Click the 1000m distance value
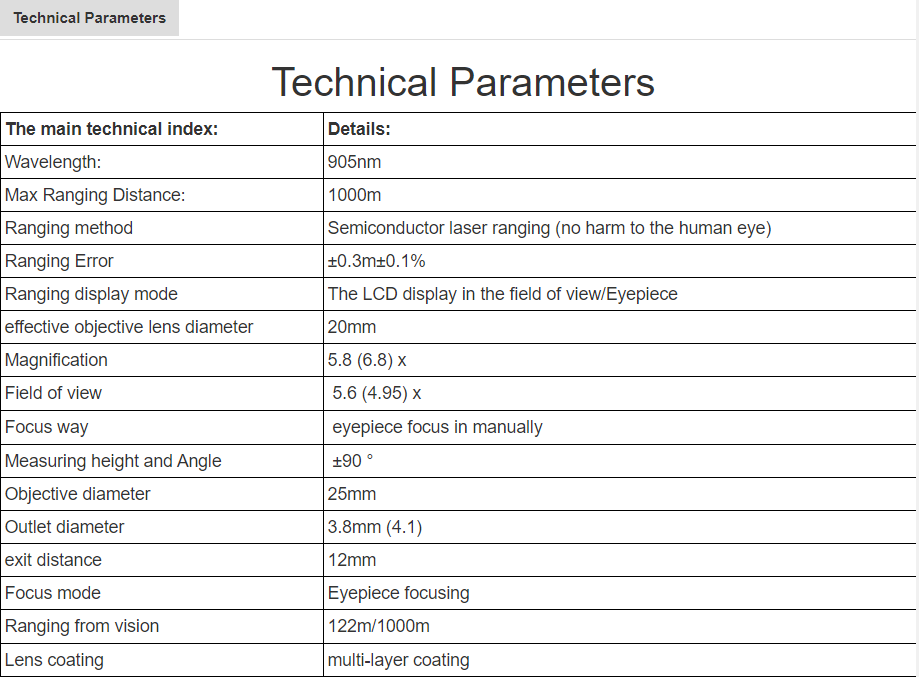 click(x=355, y=195)
